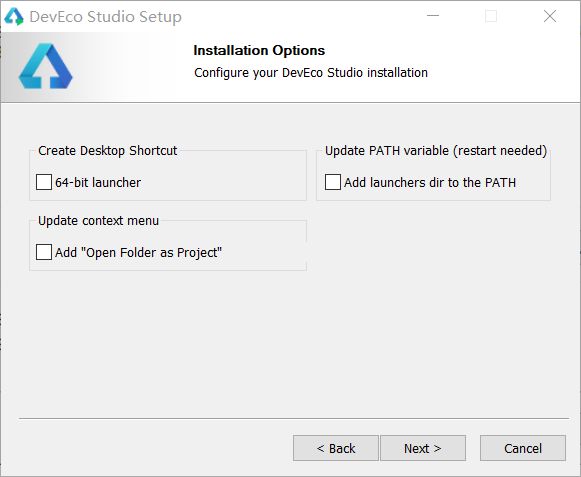Screen dimensions: 581x477
Task: Click the "Configure your DevEco Studio installation" subtitle
Action: (311, 73)
